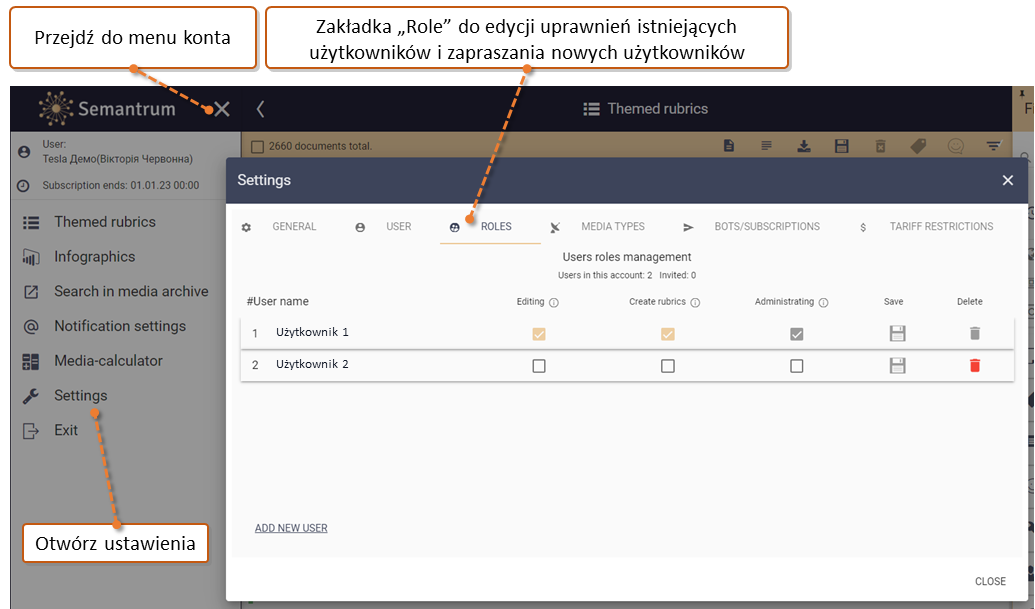The width and height of the screenshot is (1035, 609).
Task: Enable Create rubrics for Użytkownik 2
Action: coord(667,366)
